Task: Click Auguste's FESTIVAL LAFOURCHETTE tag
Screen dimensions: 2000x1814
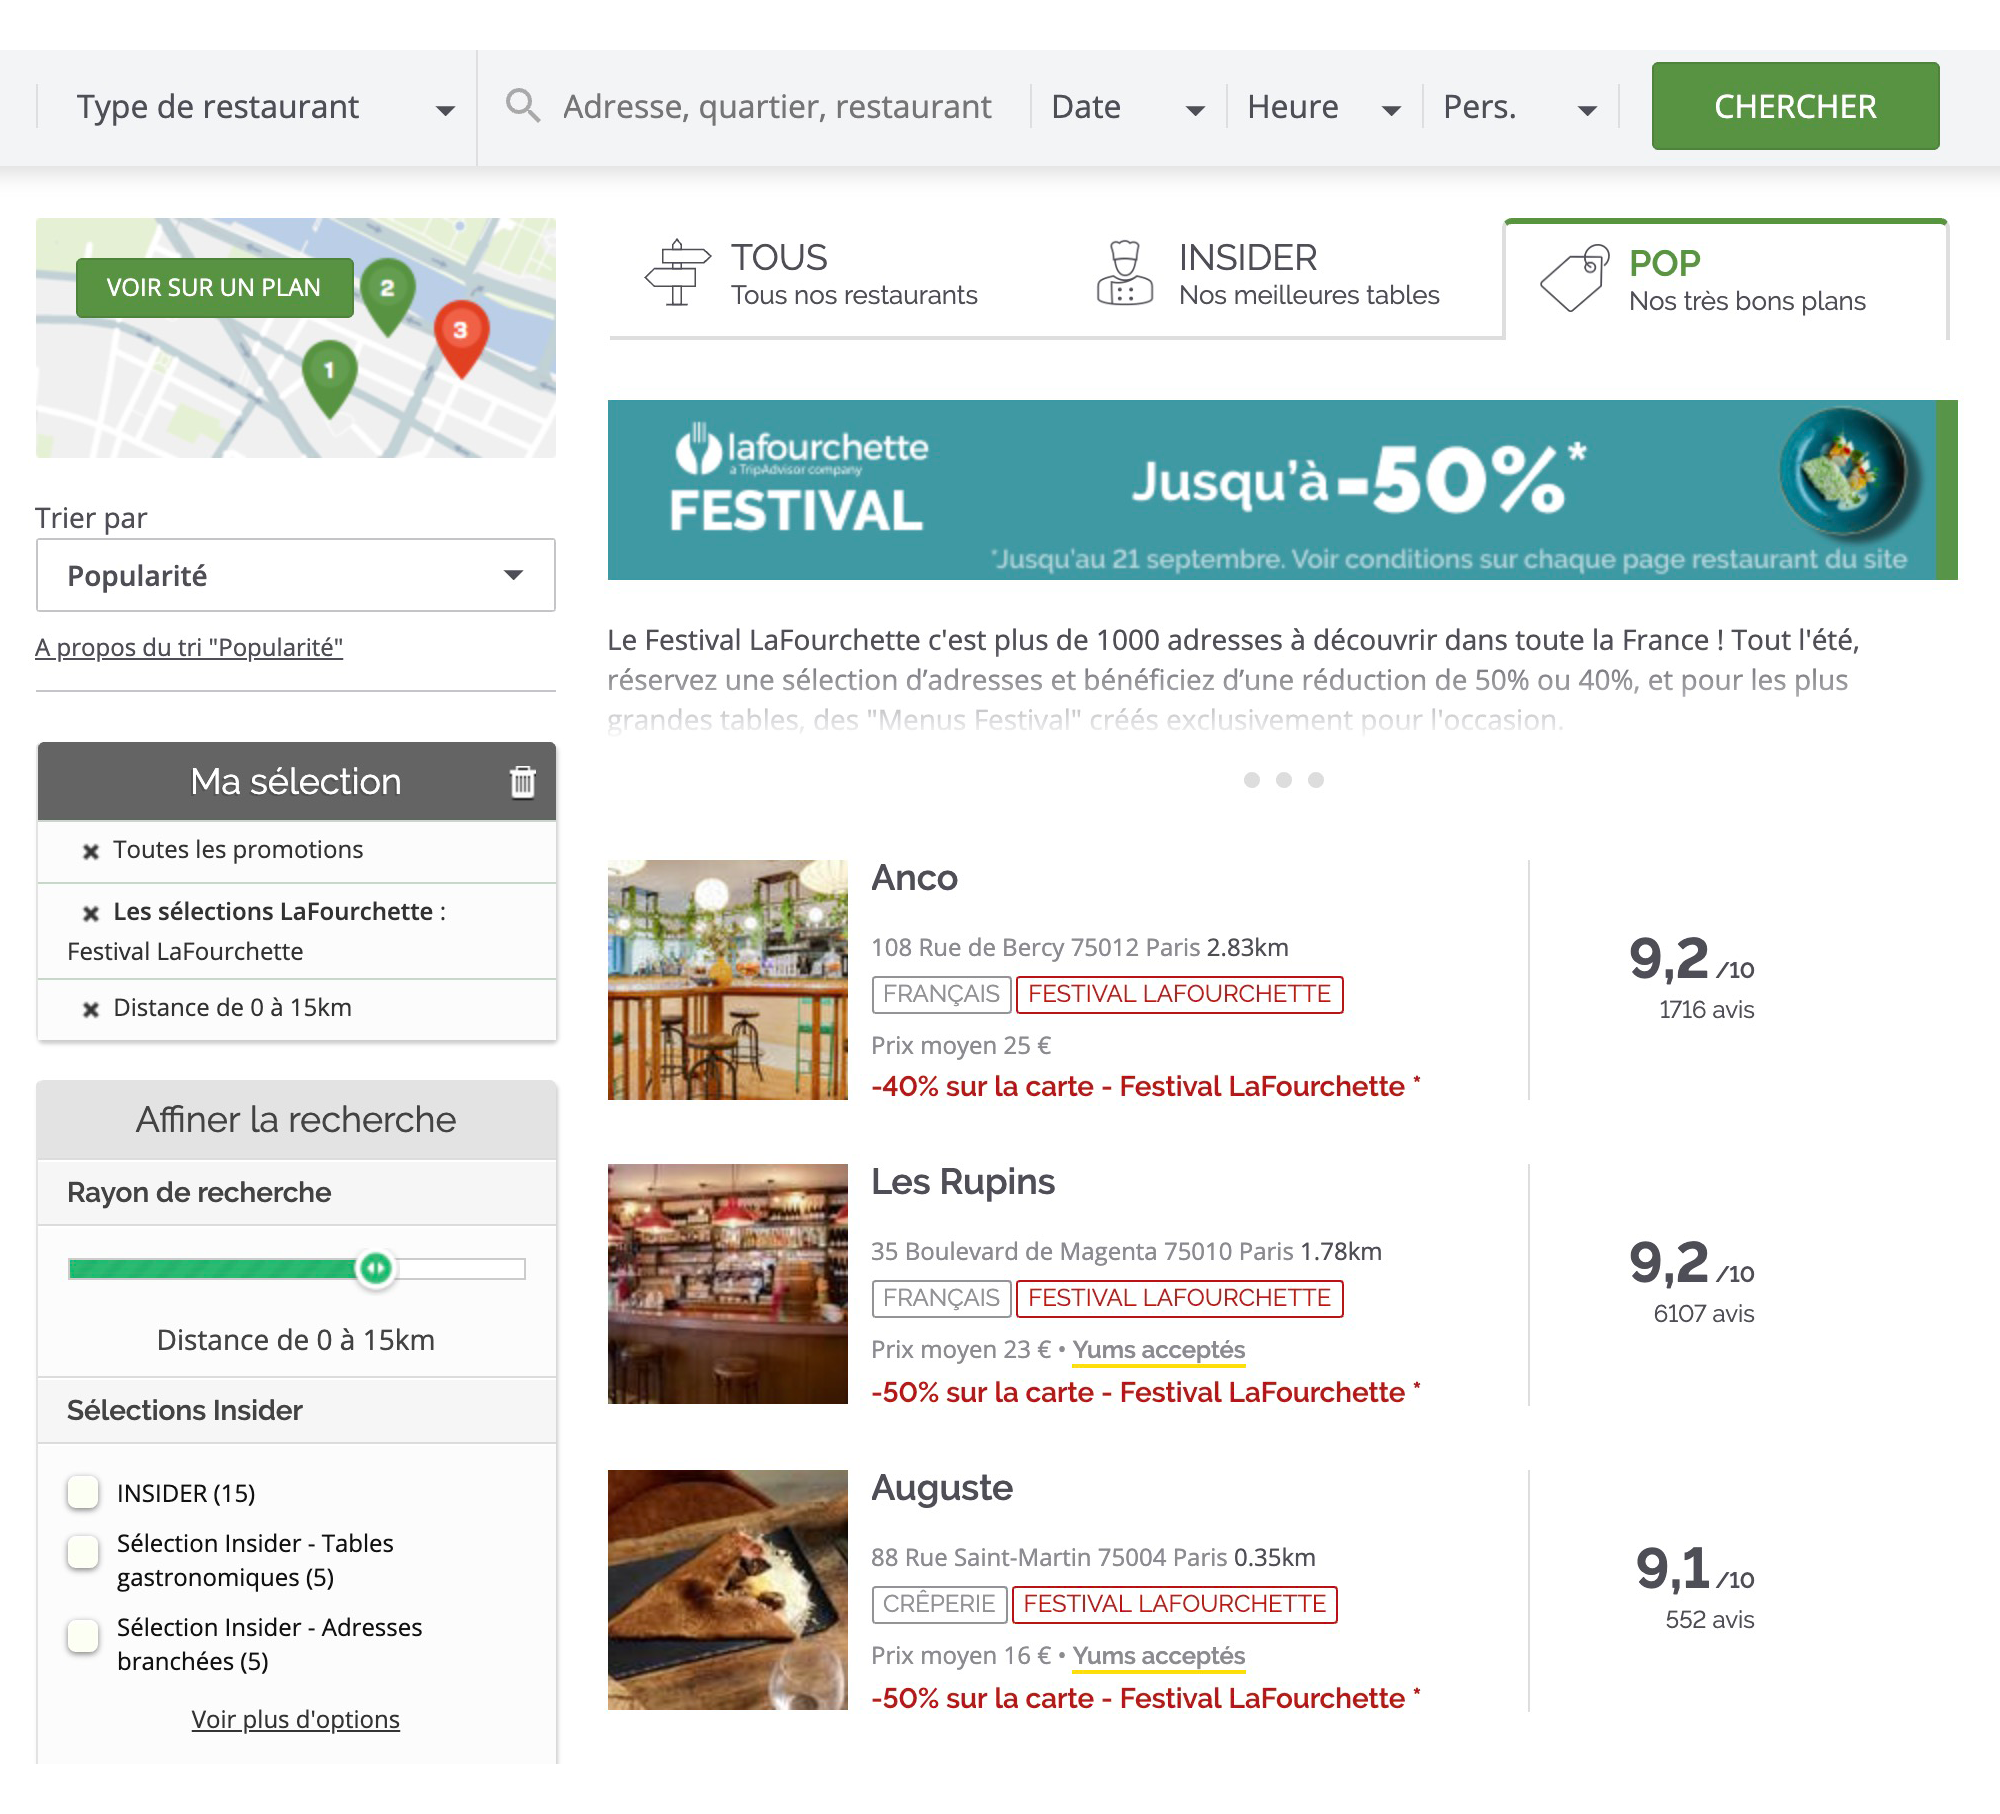Action: tap(1175, 1605)
